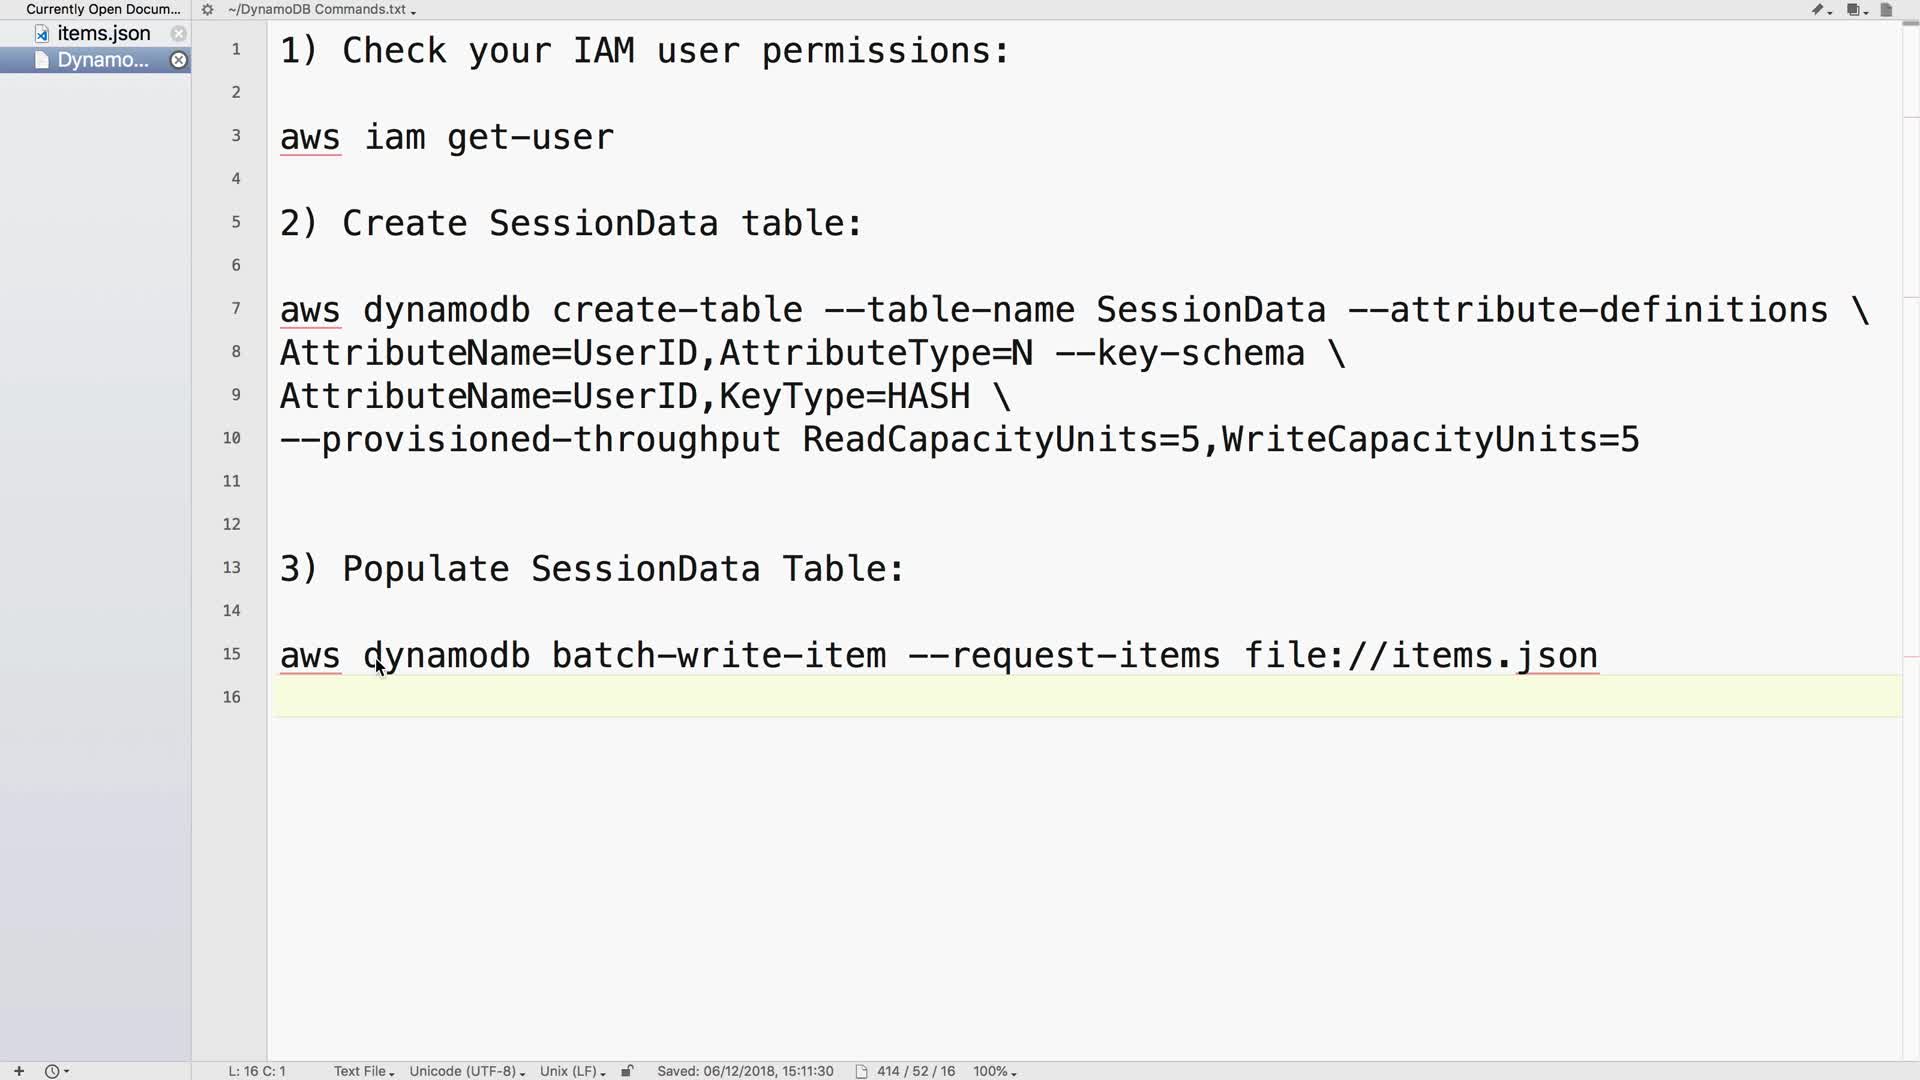
Task: Close the DynamoDB Commands document in sidebar
Action: tap(178, 60)
